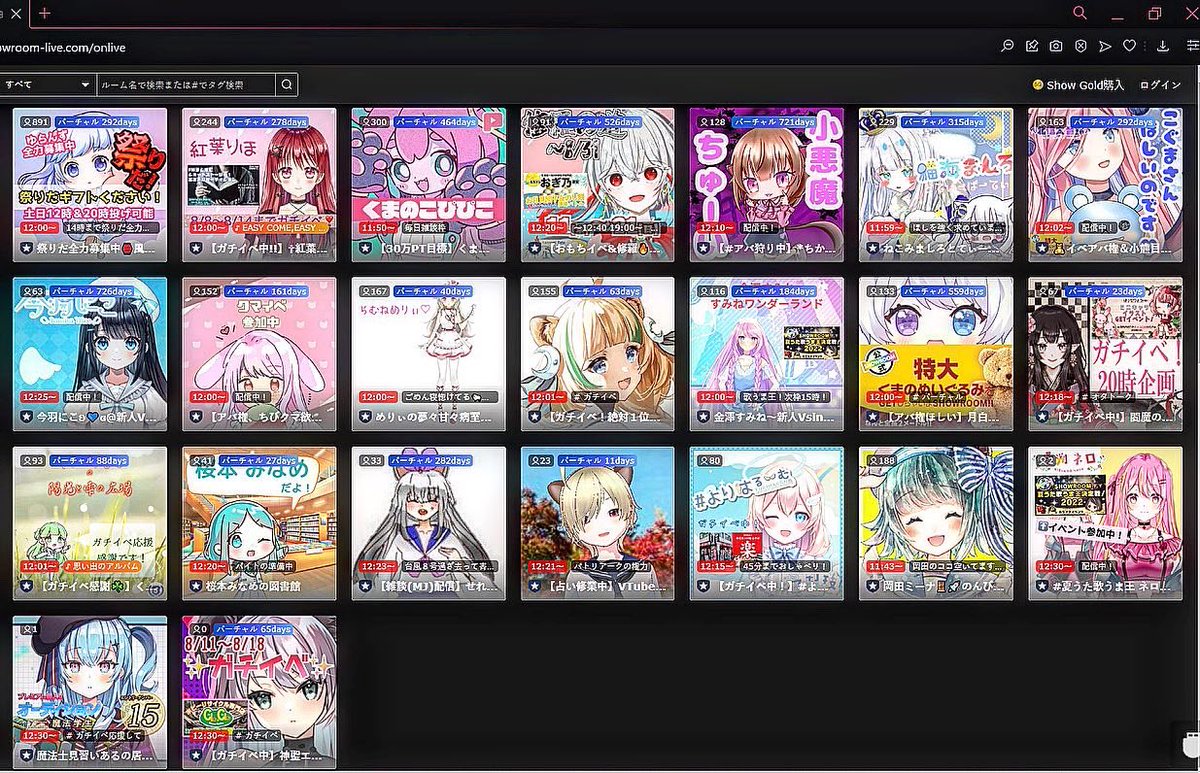Click 【アバ権ほしい】月白 room title
Screen dimensions: 1200x773
(x=944, y=417)
